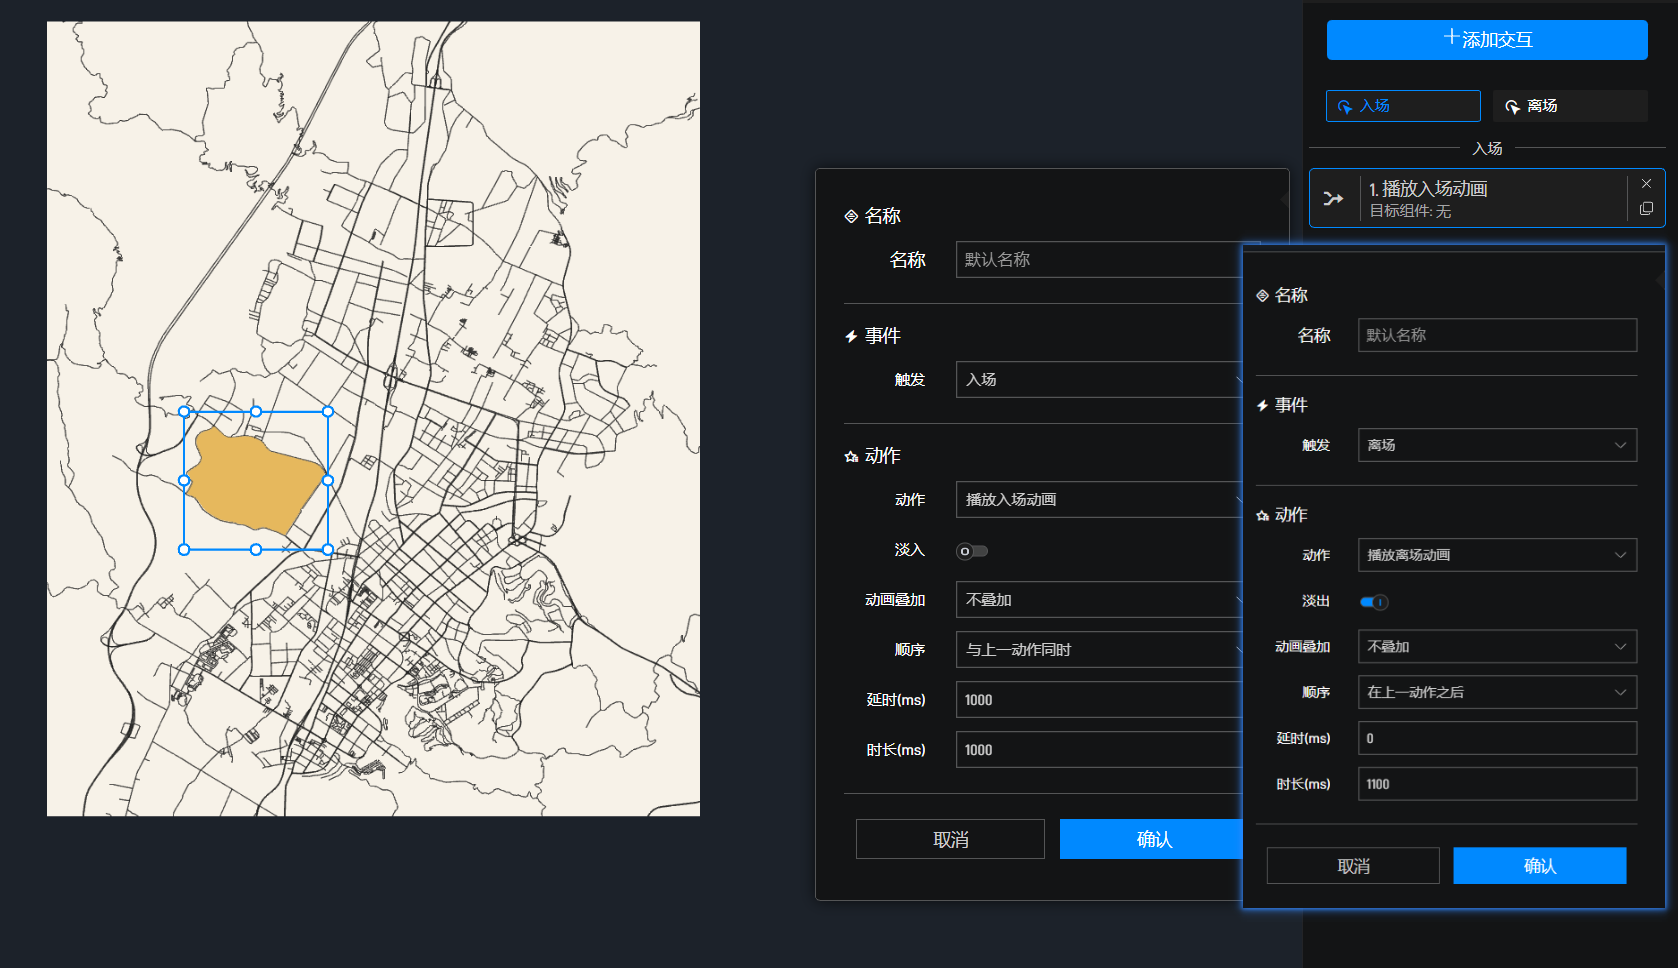
Task: Click the right-middle resize handle of selection
Action: pos(328,480)
